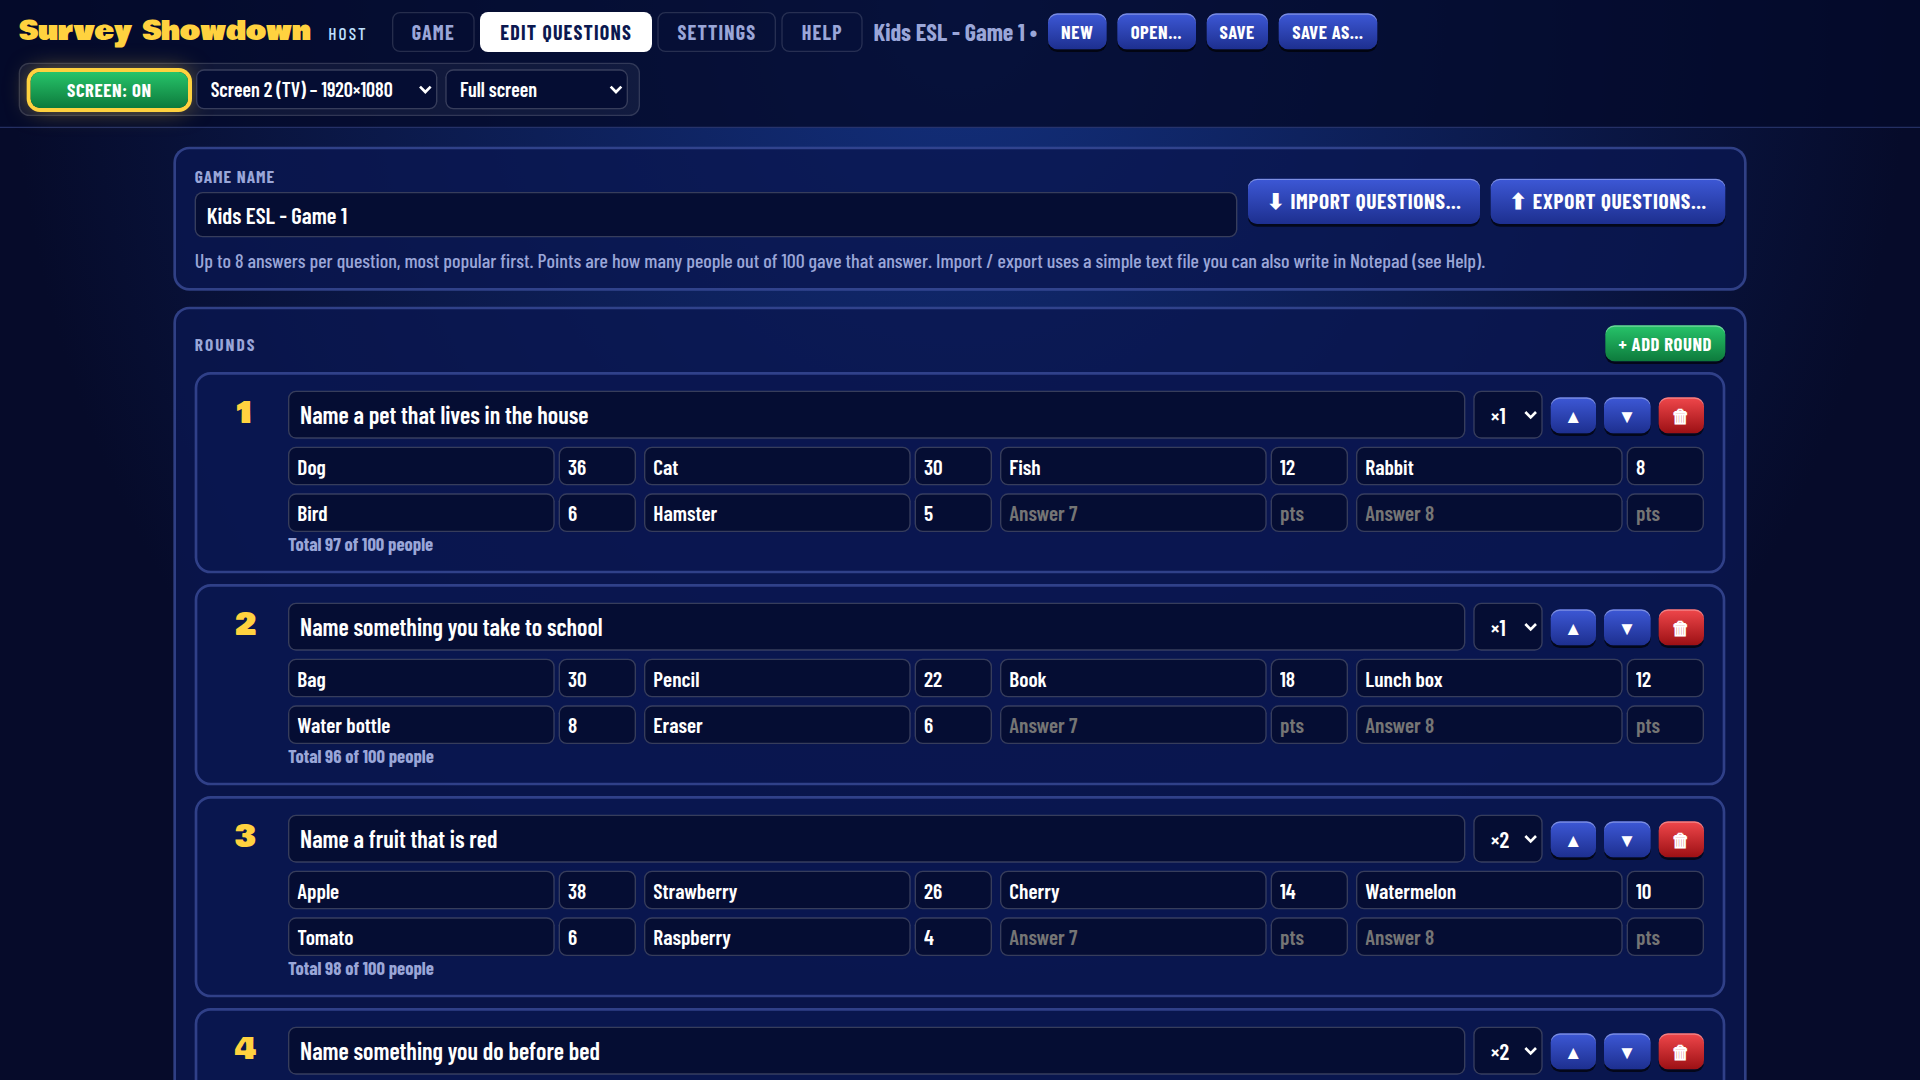The width and height of the screenshot is (1920, 1080).
Task: Delete round 2 with trash icon
Action: pyautogui.click(x=1681, y=628)
